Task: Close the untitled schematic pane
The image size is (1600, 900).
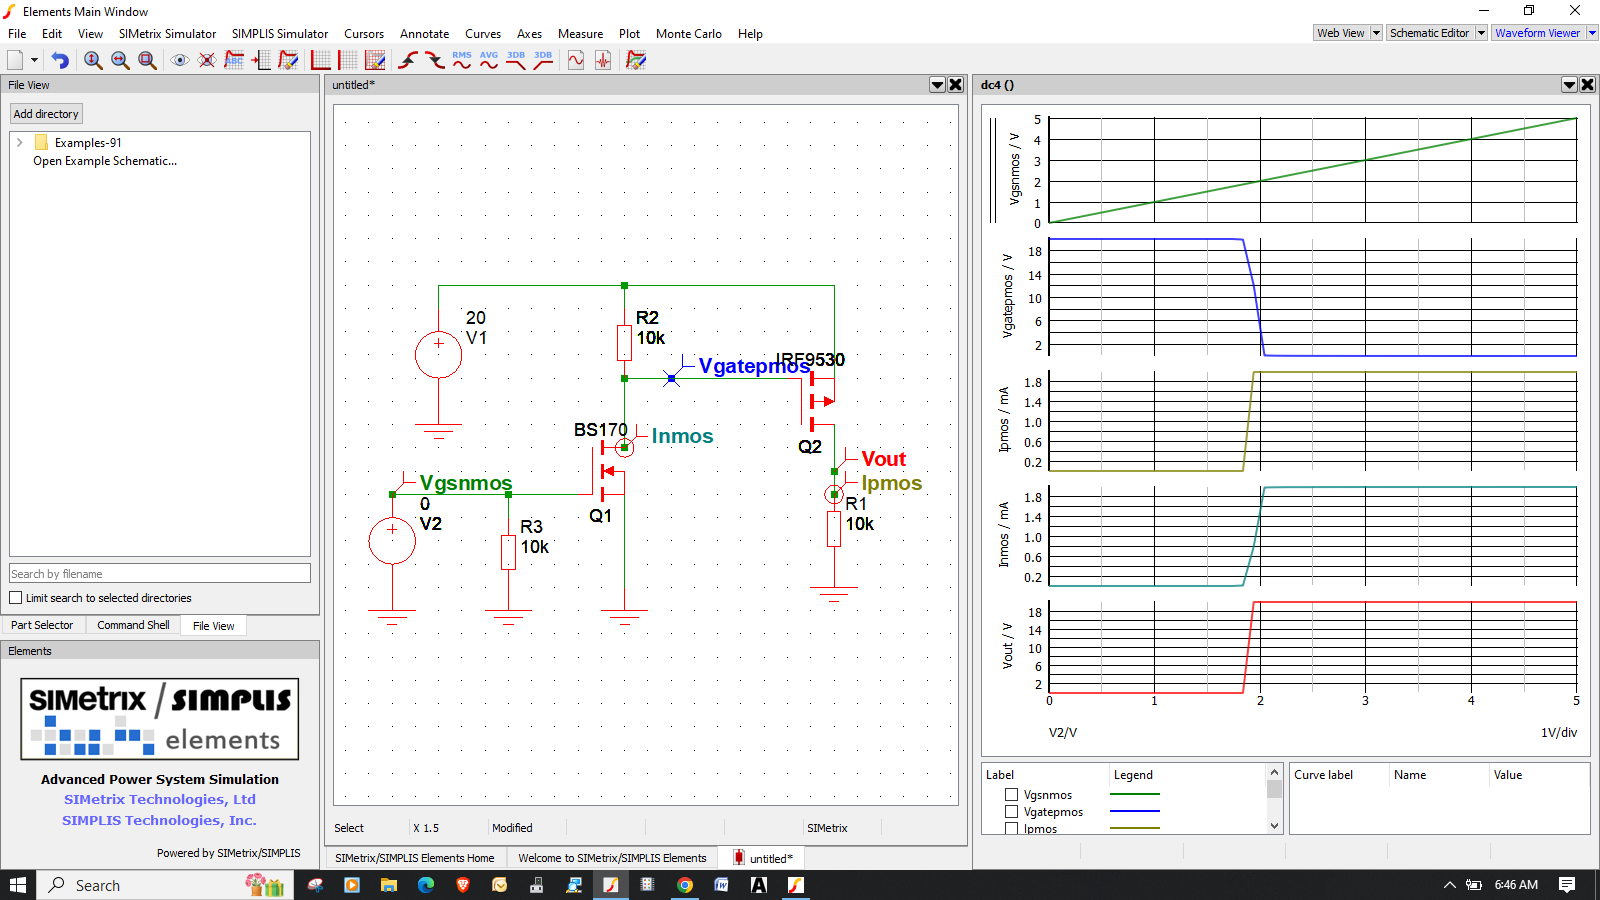Action: [x=956, y=85]
